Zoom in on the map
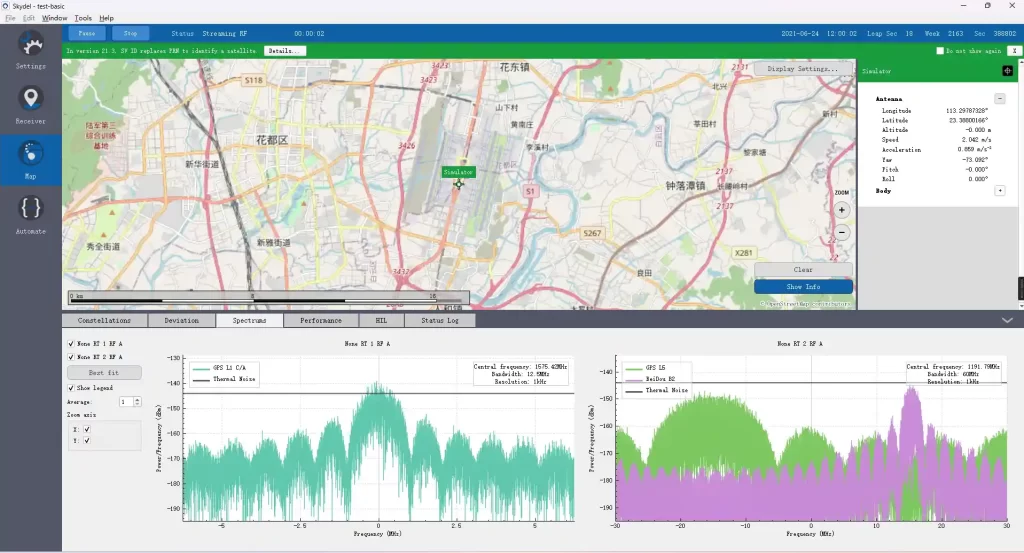Viewport: 1024px width, 553px height. (842, 210)
